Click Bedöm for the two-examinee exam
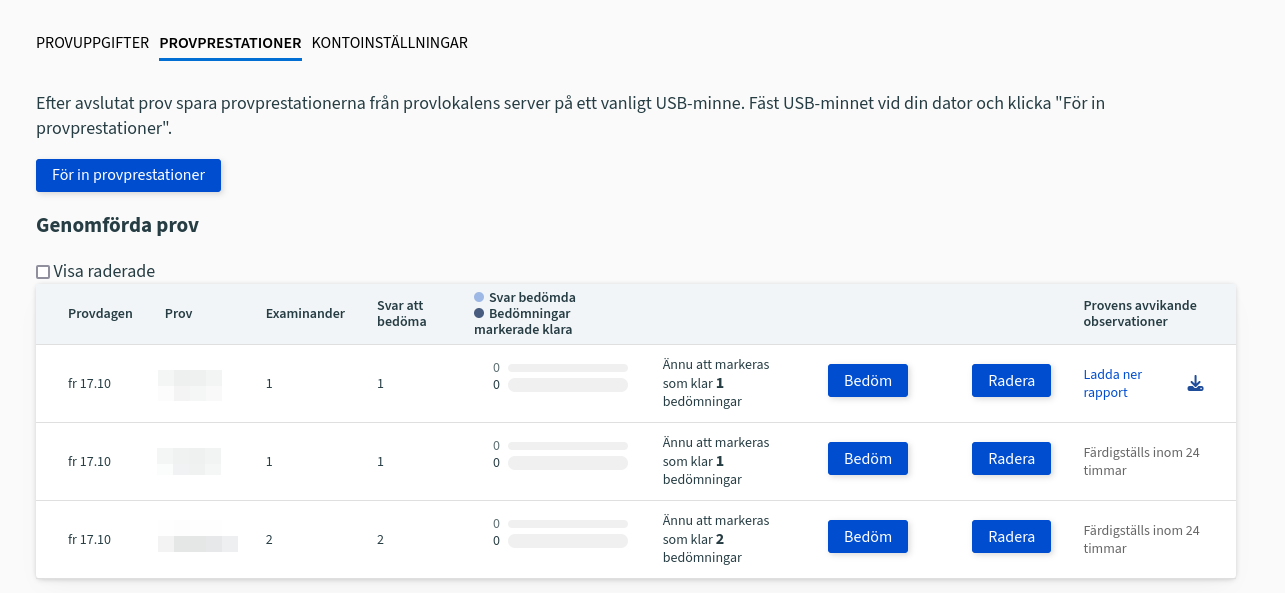The height and width of the screenshot is (593, 1285). click(868, 537)
